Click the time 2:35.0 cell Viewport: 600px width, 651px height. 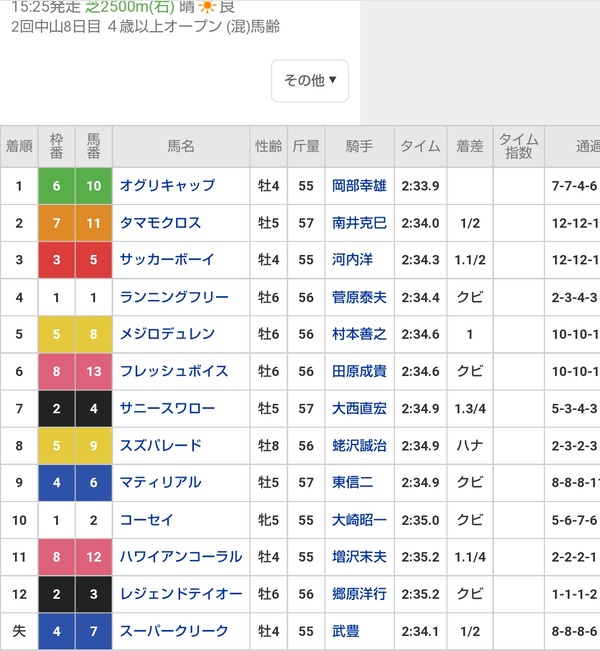point(421,520)
